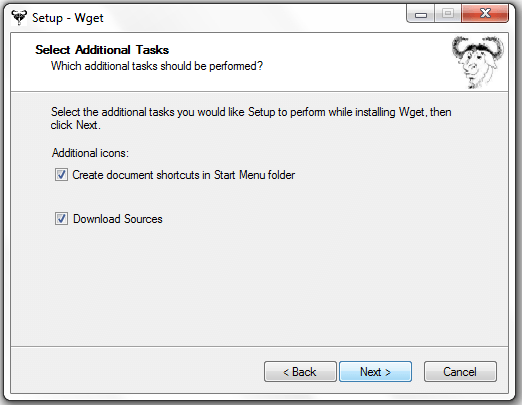Viewport: 522px width, 405px height.
Task: Minimize the Setup - Wget window
Action: tap(421, 14)
